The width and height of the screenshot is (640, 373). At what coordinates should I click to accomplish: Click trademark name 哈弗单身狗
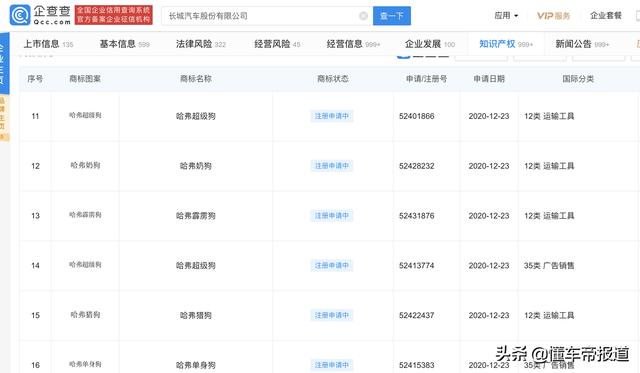point(196,365)
